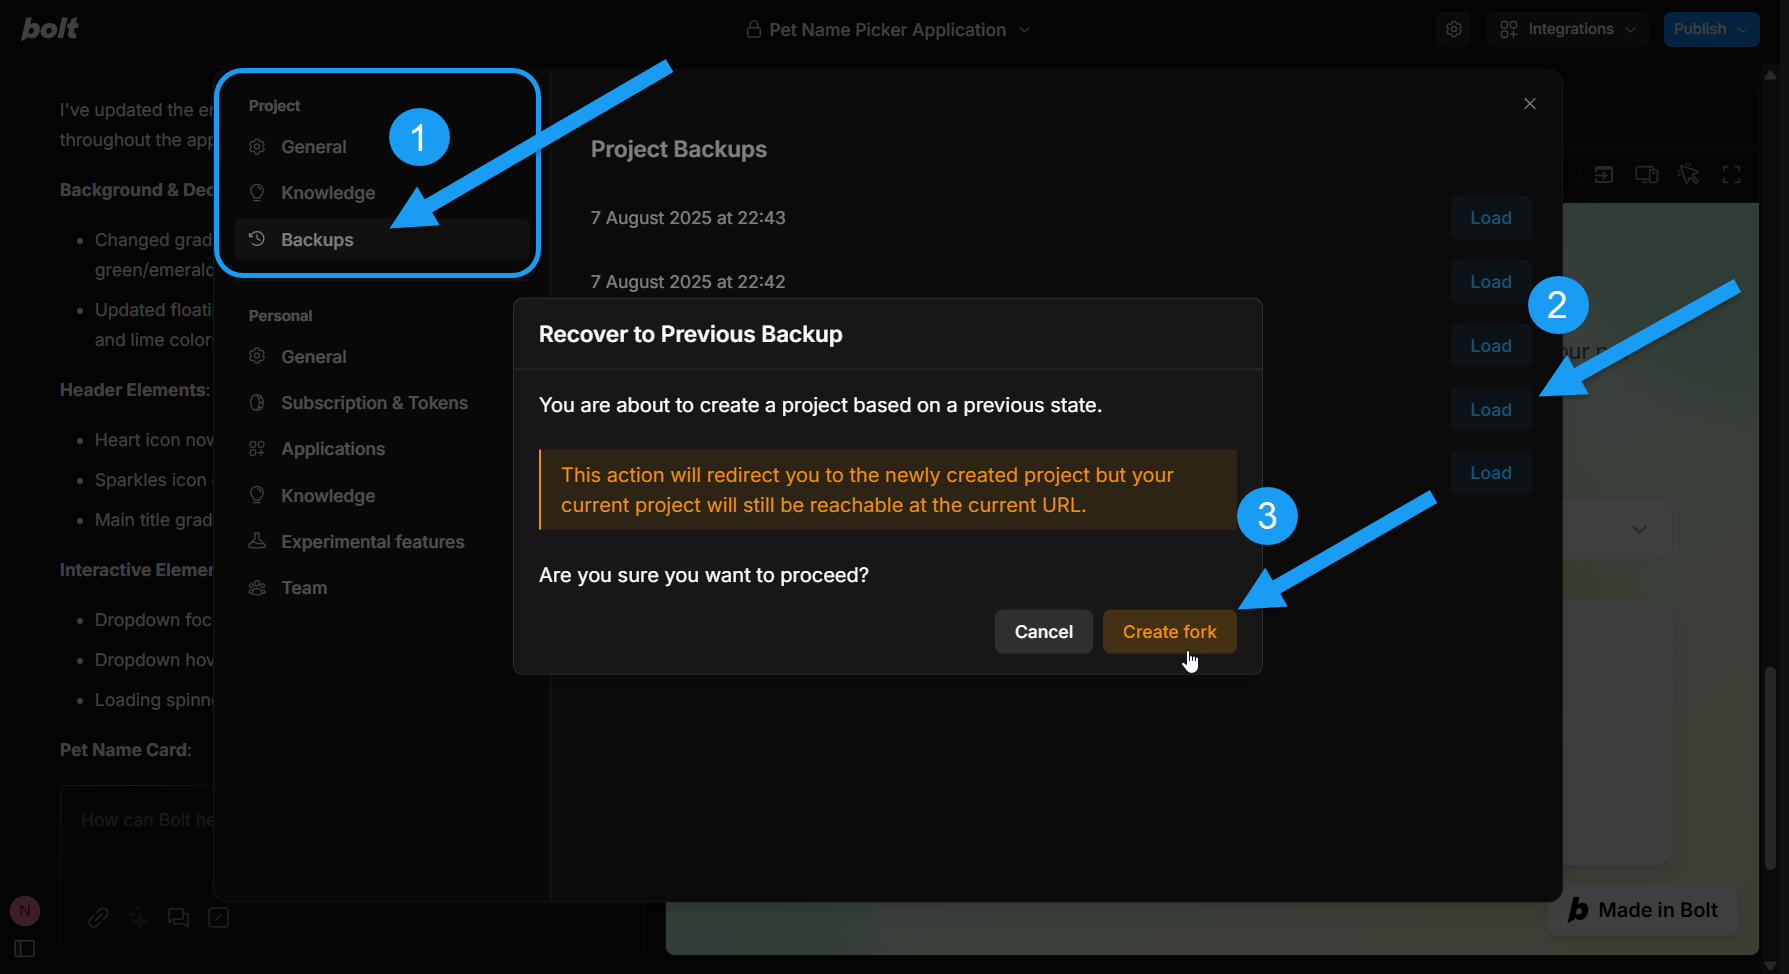
Task: Open the user avatar N
Action: [25, 910]
